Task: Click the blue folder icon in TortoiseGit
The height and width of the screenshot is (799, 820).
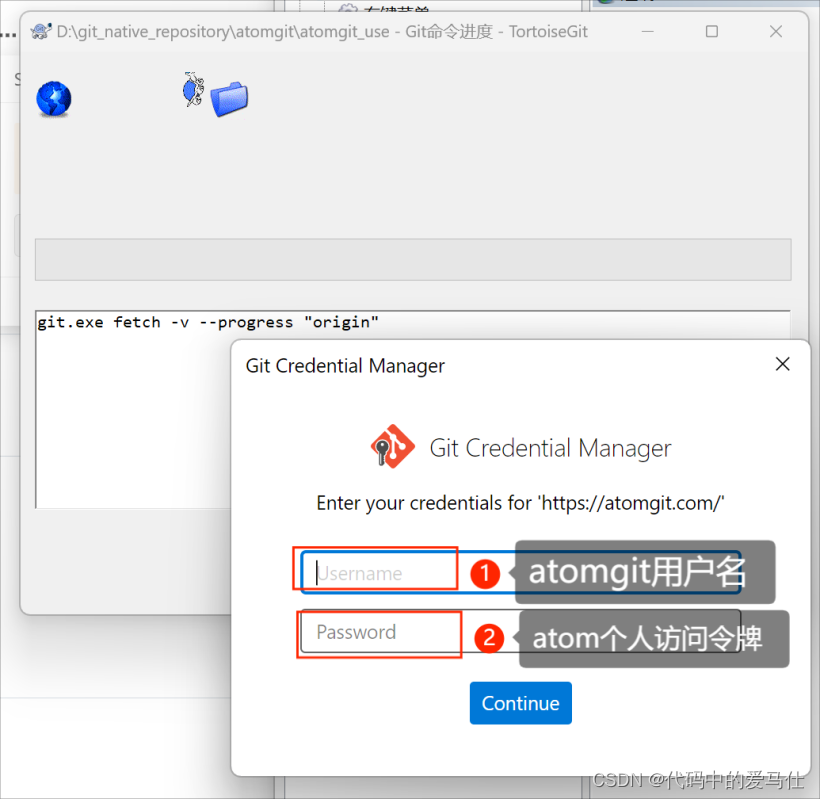Action: click(229, 99)
